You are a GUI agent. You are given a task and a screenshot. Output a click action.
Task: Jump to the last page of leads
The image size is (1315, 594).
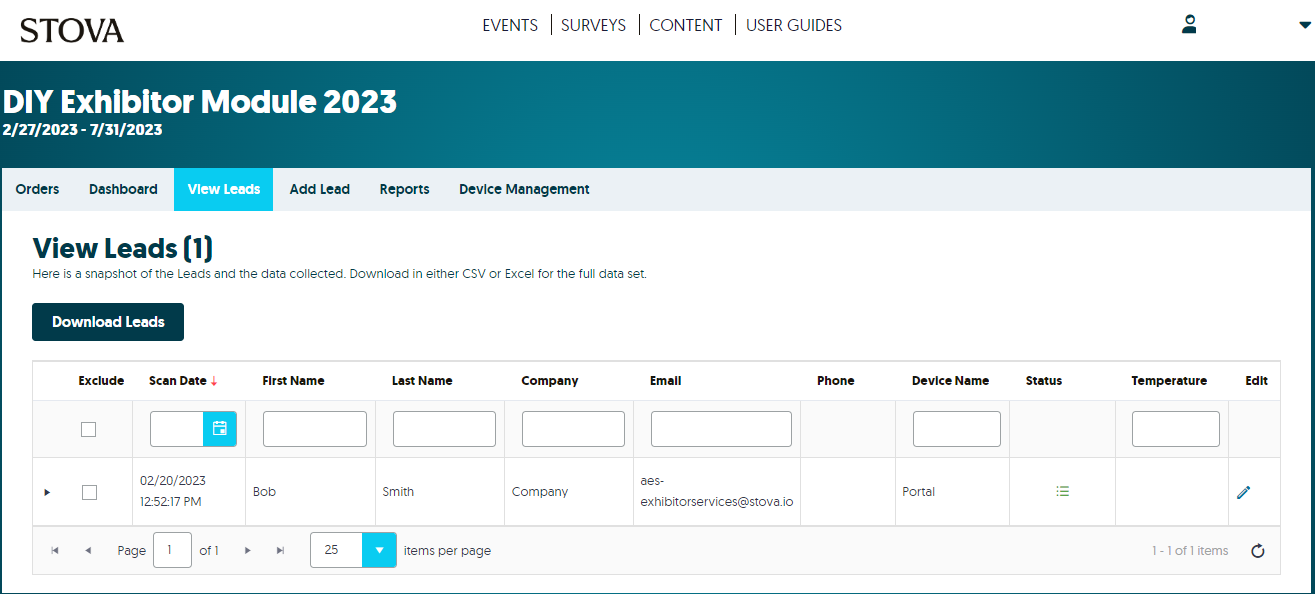click(x=280, y=551)
